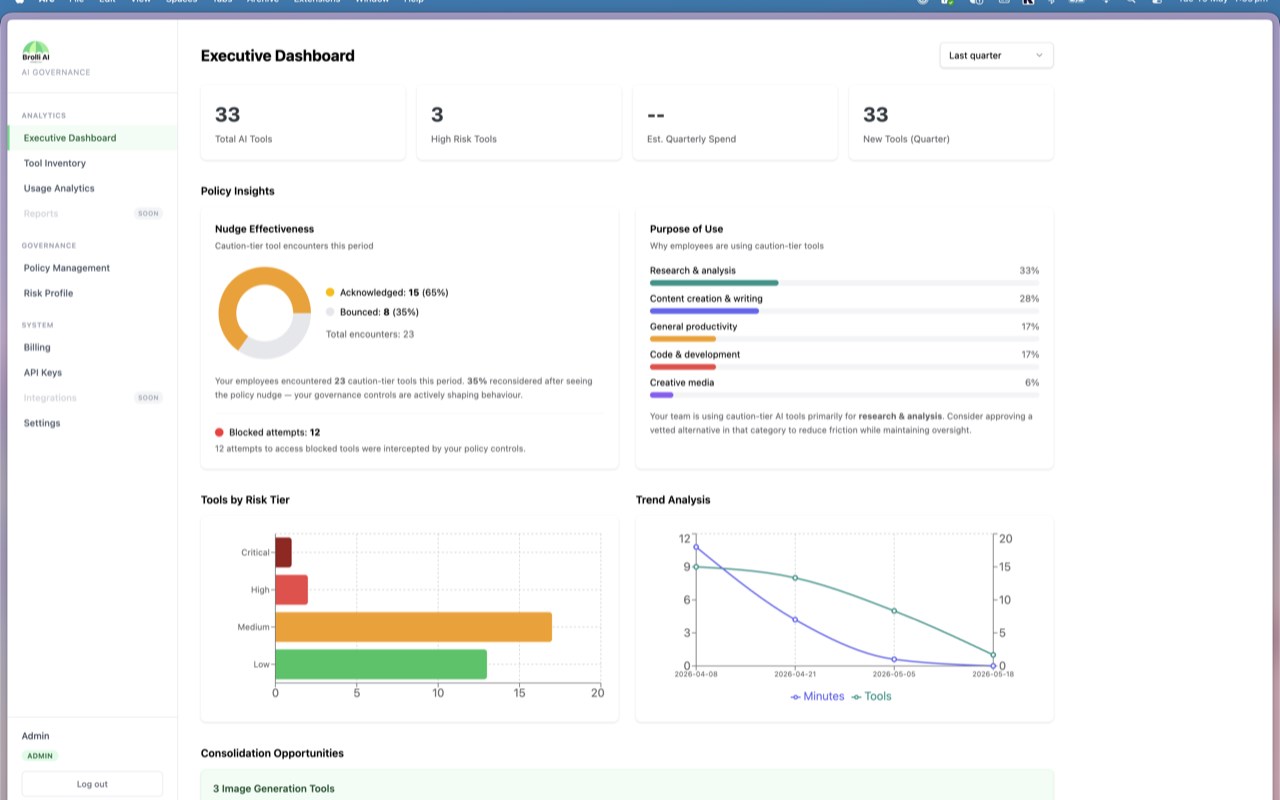Click the yellow Acknowledged legend dot

pyautogui.click(x=330, y=293)
